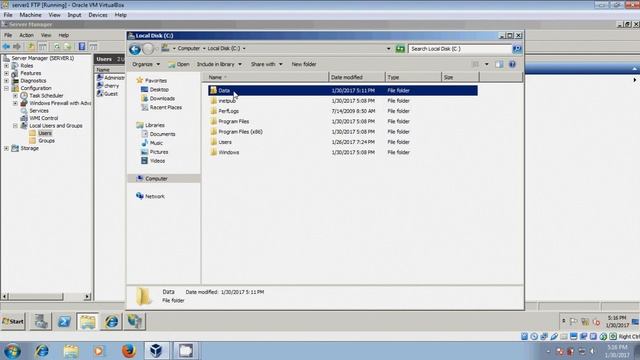Open the Music library

pyautogui.click(x=156, y=143)
